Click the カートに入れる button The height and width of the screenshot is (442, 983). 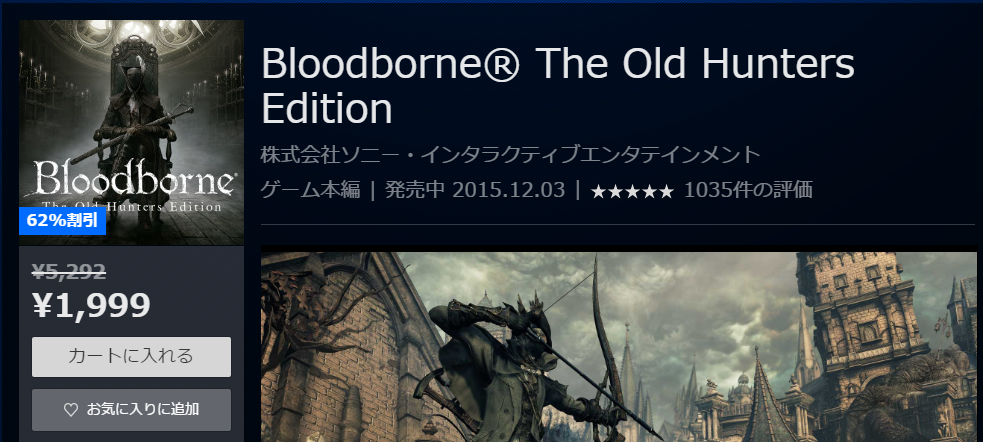pyautogui.click(x=132, y=357)
